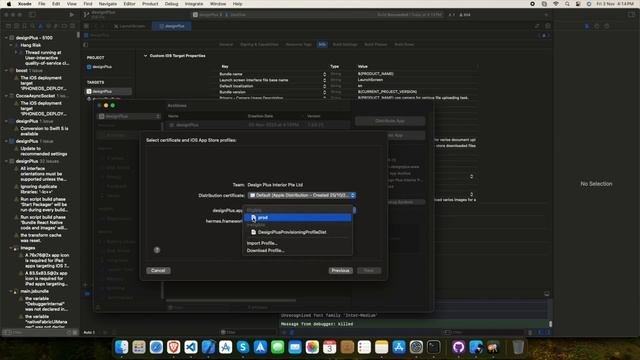Open the Integrate menu
Screen dimensions: 640x360
pyautogui.click(x=194, y=4)
